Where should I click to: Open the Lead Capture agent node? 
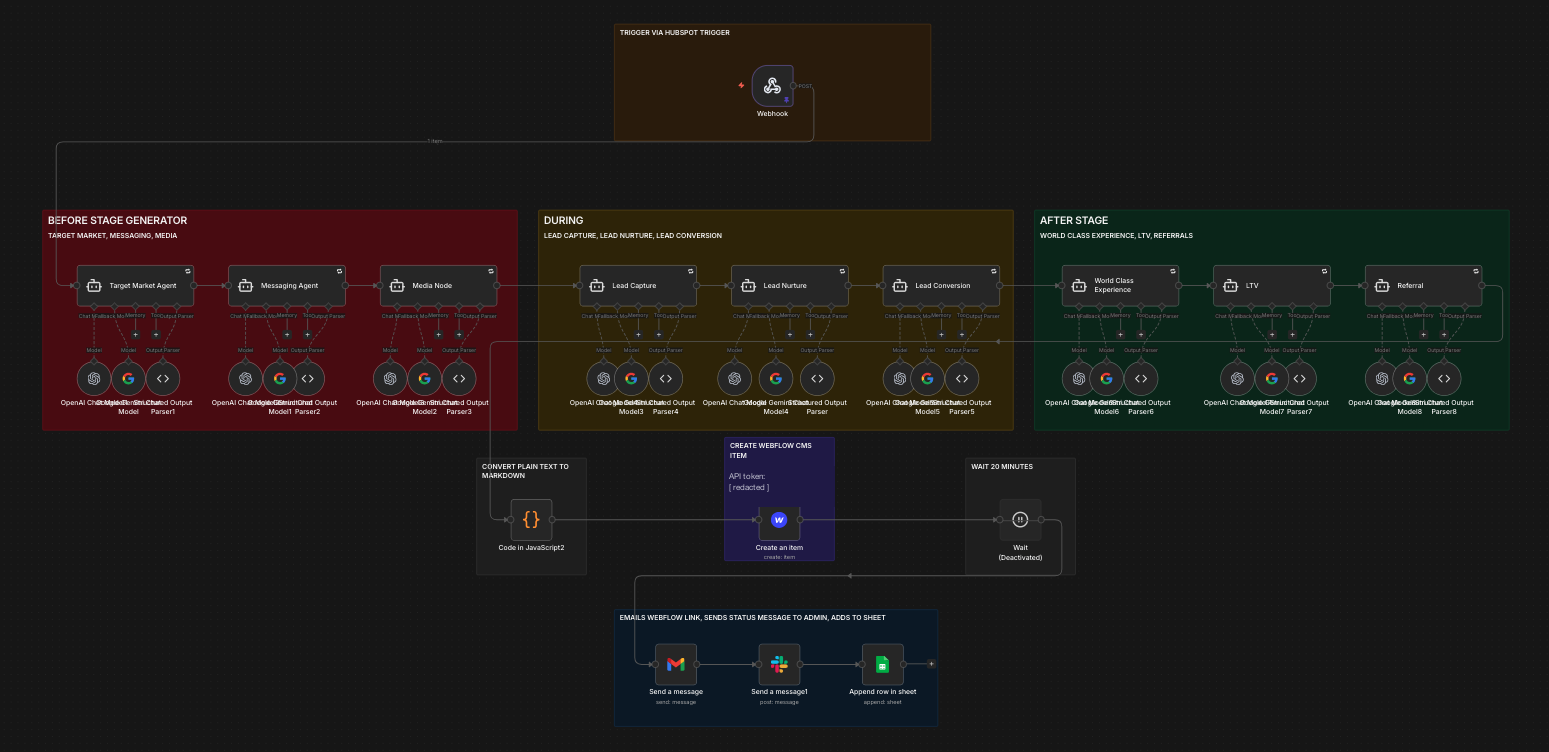point(638,285)
